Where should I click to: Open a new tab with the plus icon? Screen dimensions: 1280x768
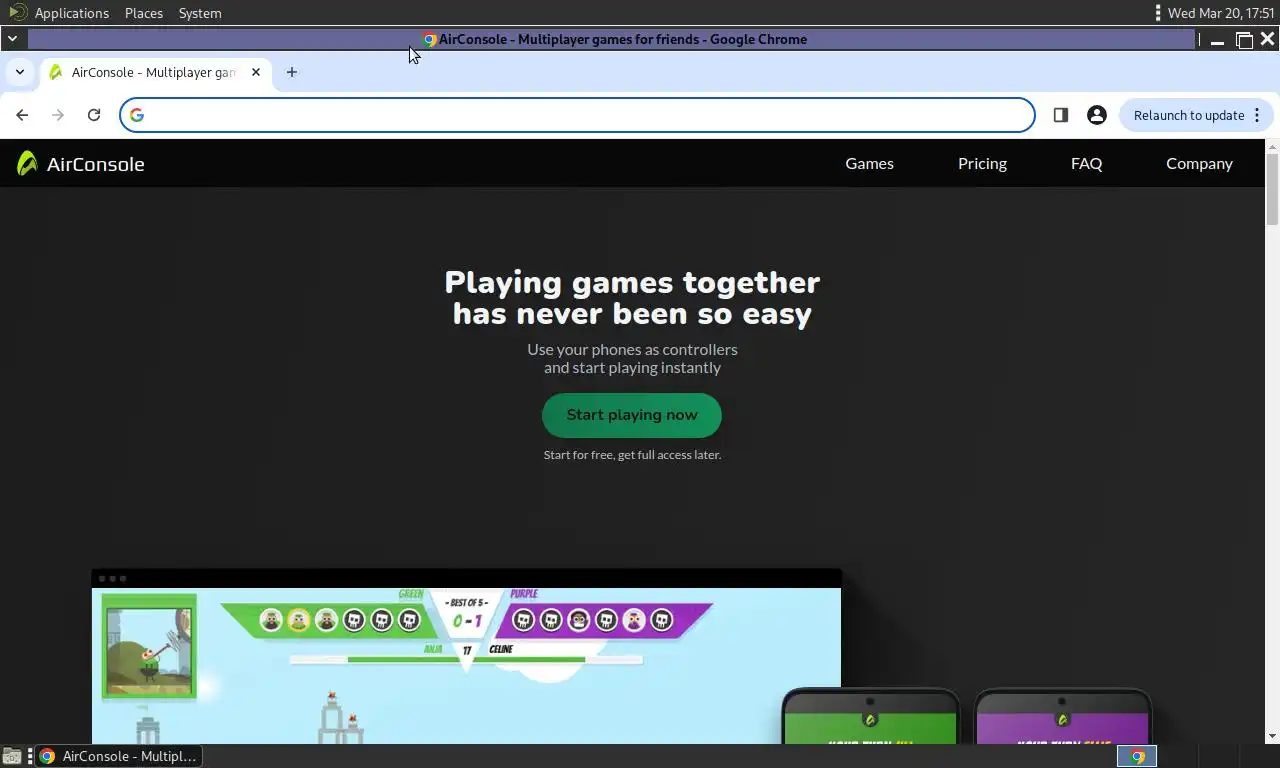point(292,72)
